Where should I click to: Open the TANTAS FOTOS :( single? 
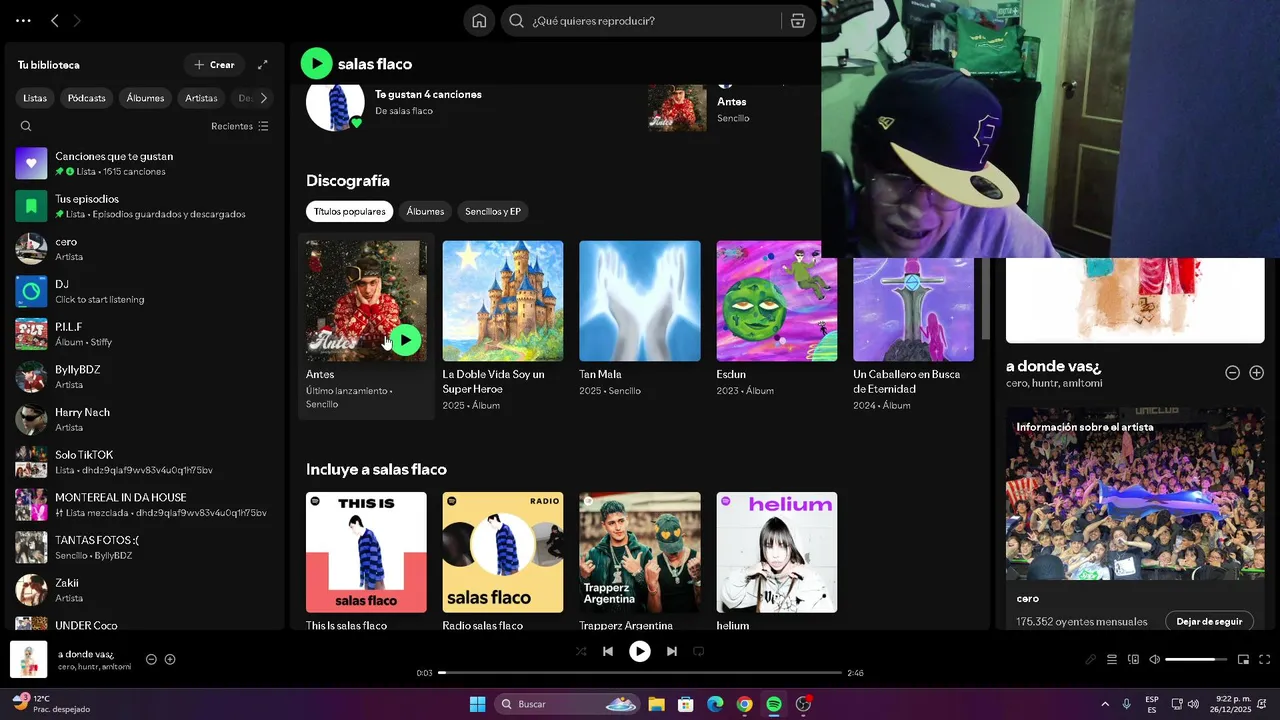pos(144,547)
